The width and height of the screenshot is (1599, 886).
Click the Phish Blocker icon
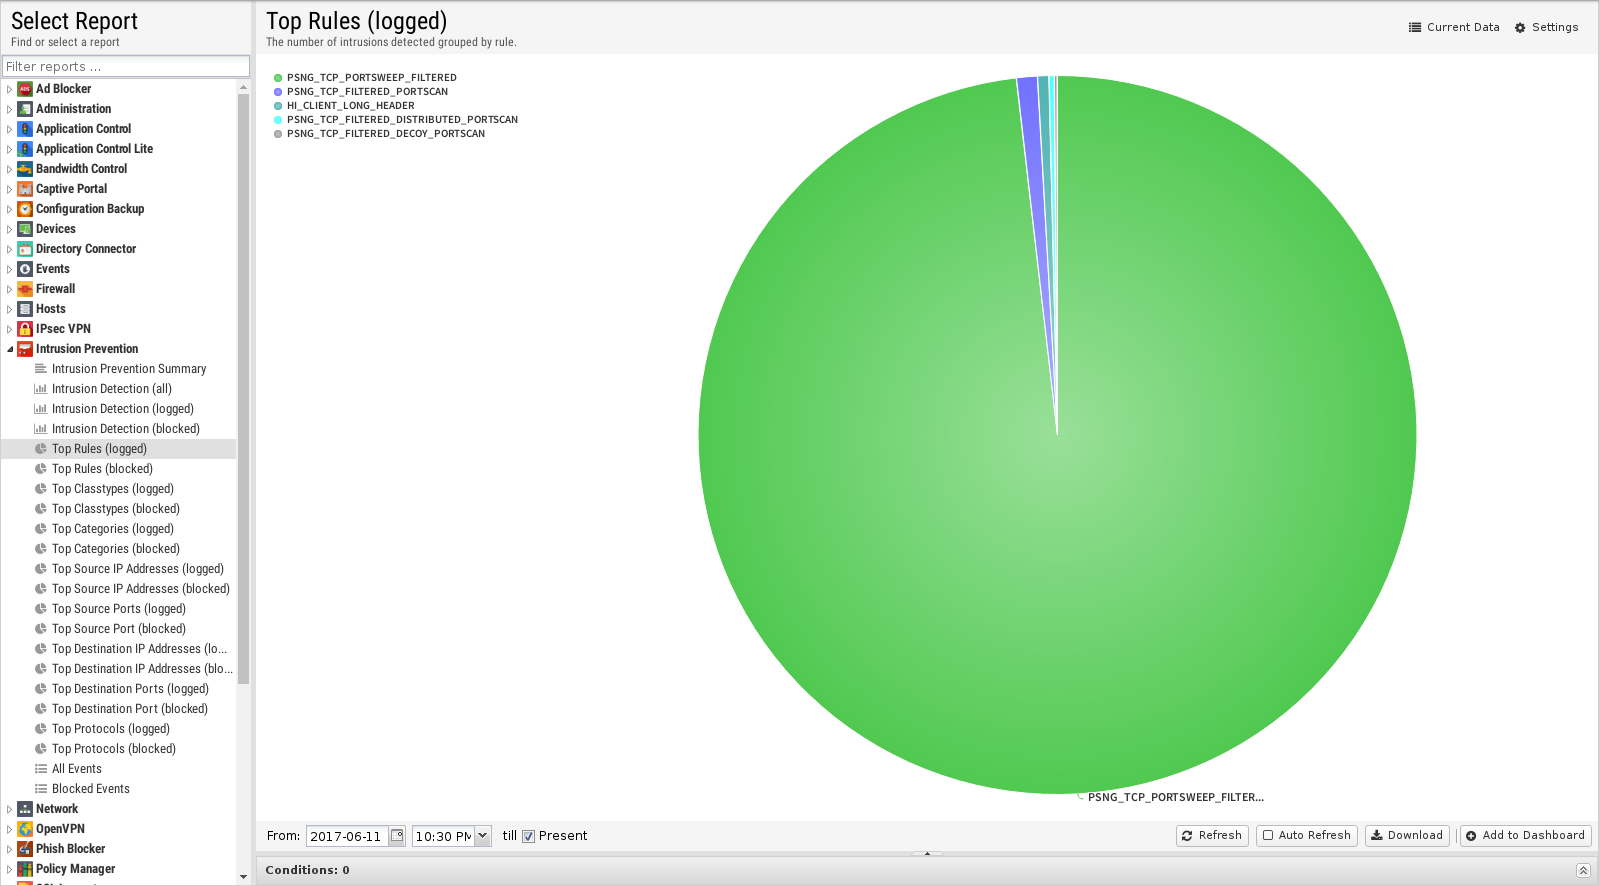click(25, 849)
